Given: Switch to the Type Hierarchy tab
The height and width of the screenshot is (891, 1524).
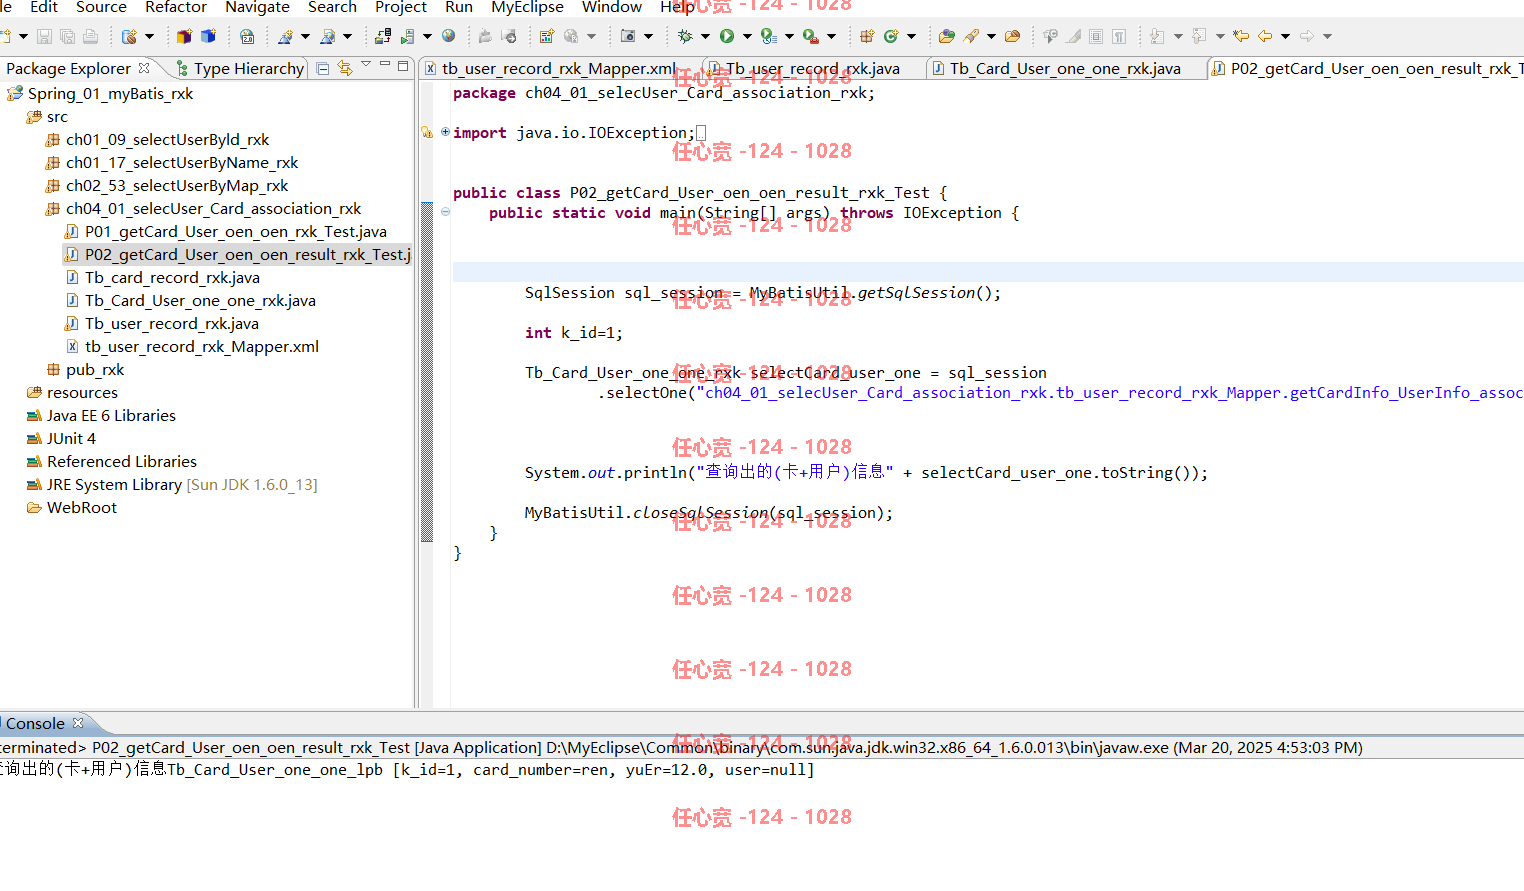Looking at the screenshot, I should click(240, 68).
